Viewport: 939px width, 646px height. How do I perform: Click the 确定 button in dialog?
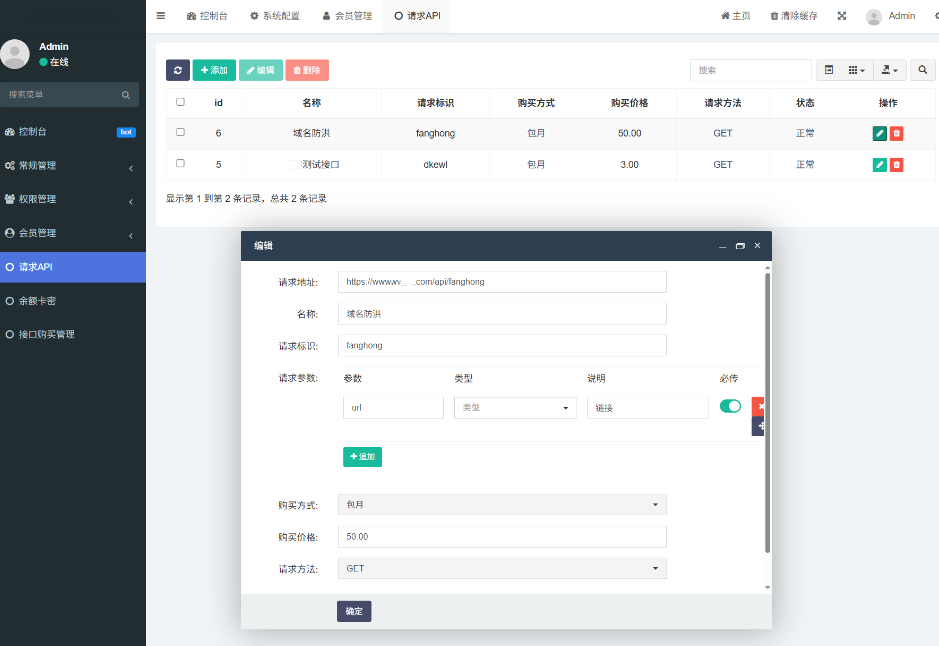click(354, 611)
